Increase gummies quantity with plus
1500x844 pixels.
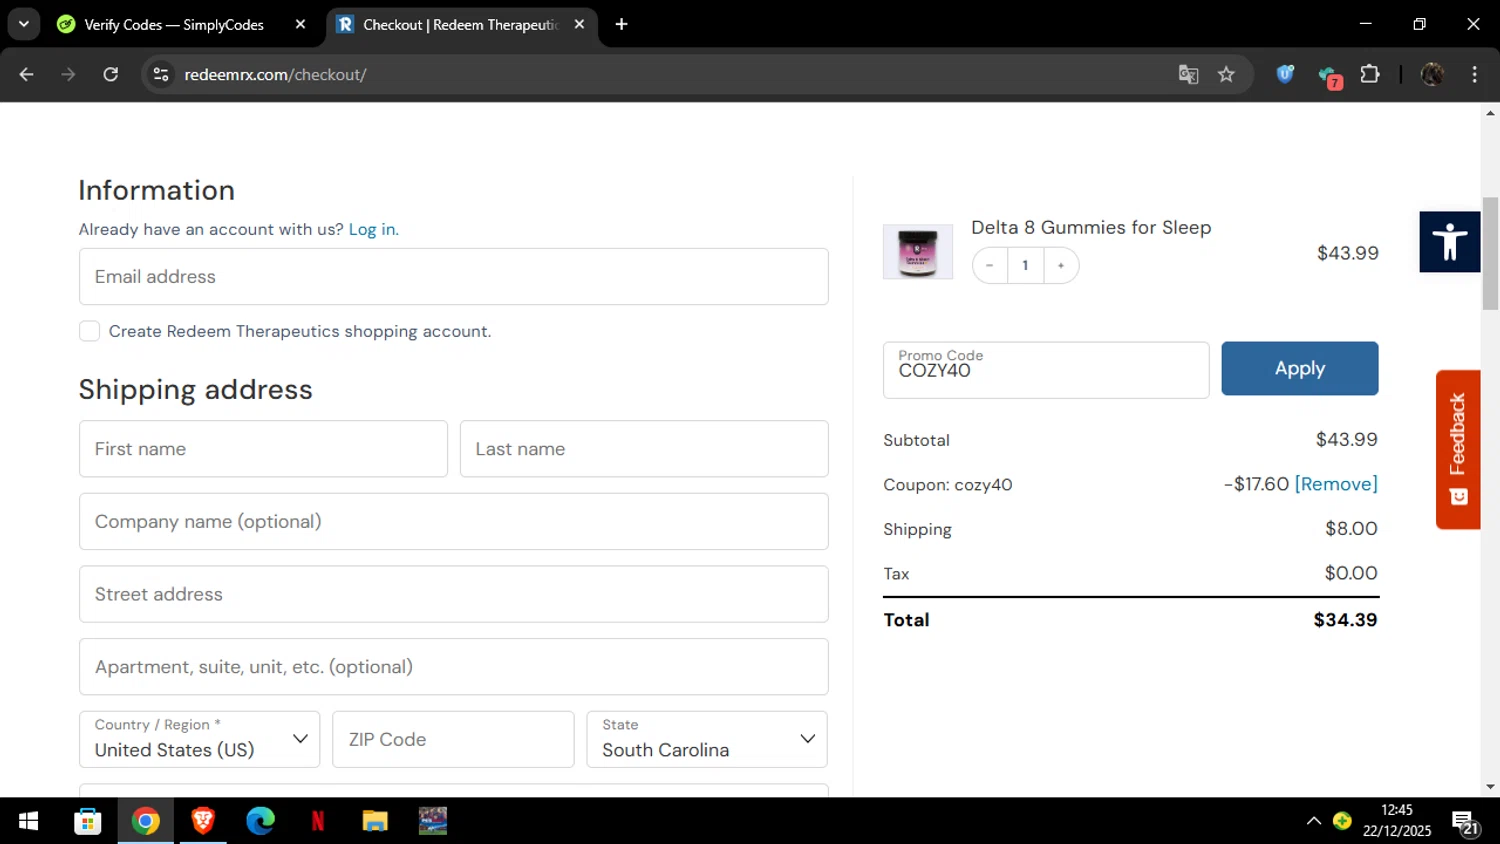tap(1061, 265)
